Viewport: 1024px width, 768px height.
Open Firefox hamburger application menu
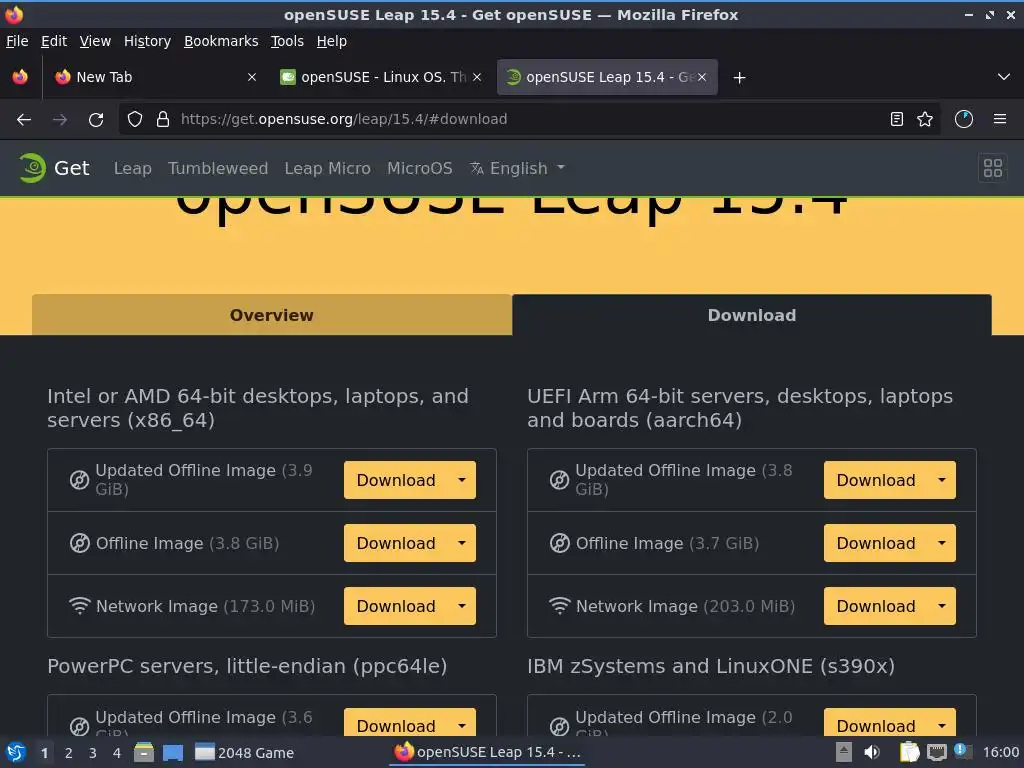point(1000,119)
